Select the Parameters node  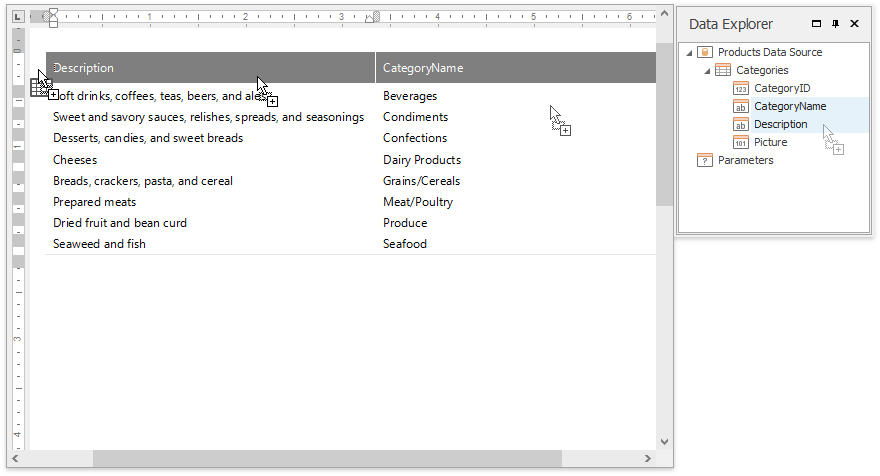pyautogui.click(x=745, y=160)
